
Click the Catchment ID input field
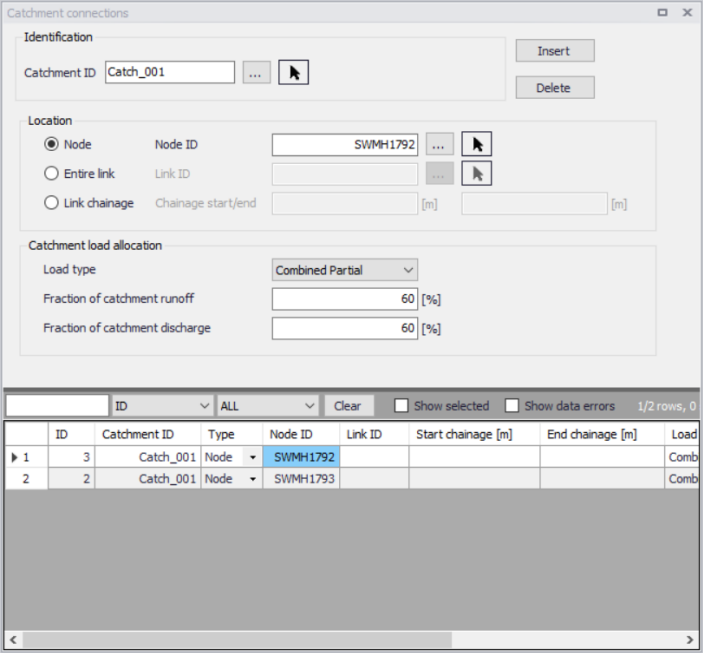click(170, 72)
